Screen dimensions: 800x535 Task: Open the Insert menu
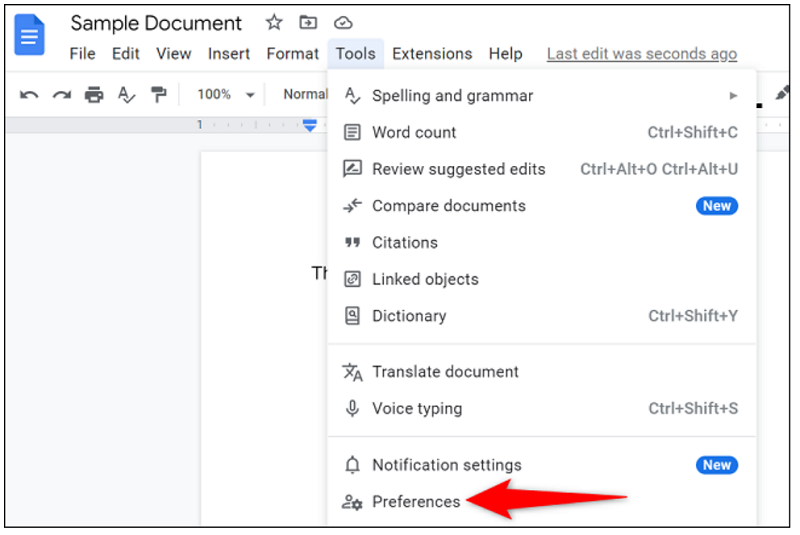click(229, 54)
